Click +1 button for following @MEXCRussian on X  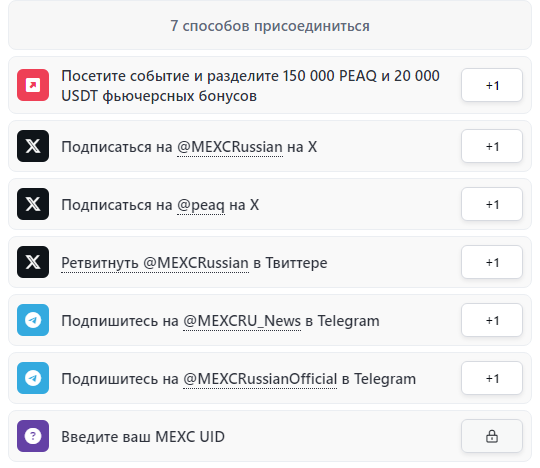pyautogui.click(x=492, y=146)
